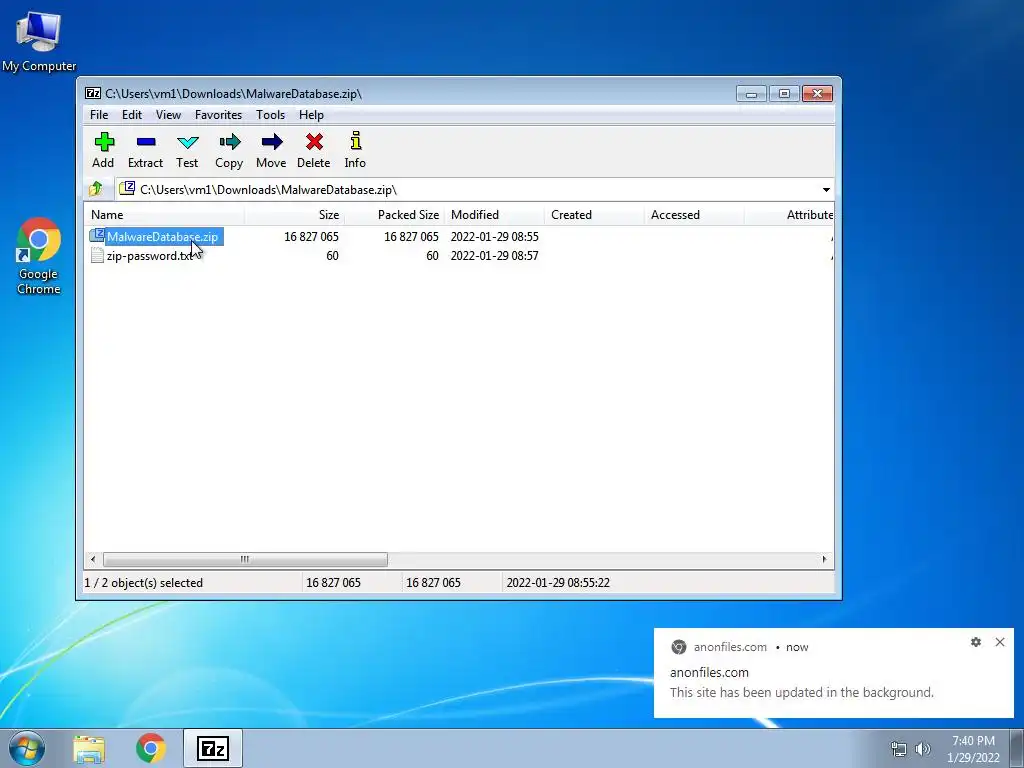This screenshot has width=1024, height=768.
Task: Open Windows Explorer from taskbar
Action: pyautogui.click(x=89, y=748)
